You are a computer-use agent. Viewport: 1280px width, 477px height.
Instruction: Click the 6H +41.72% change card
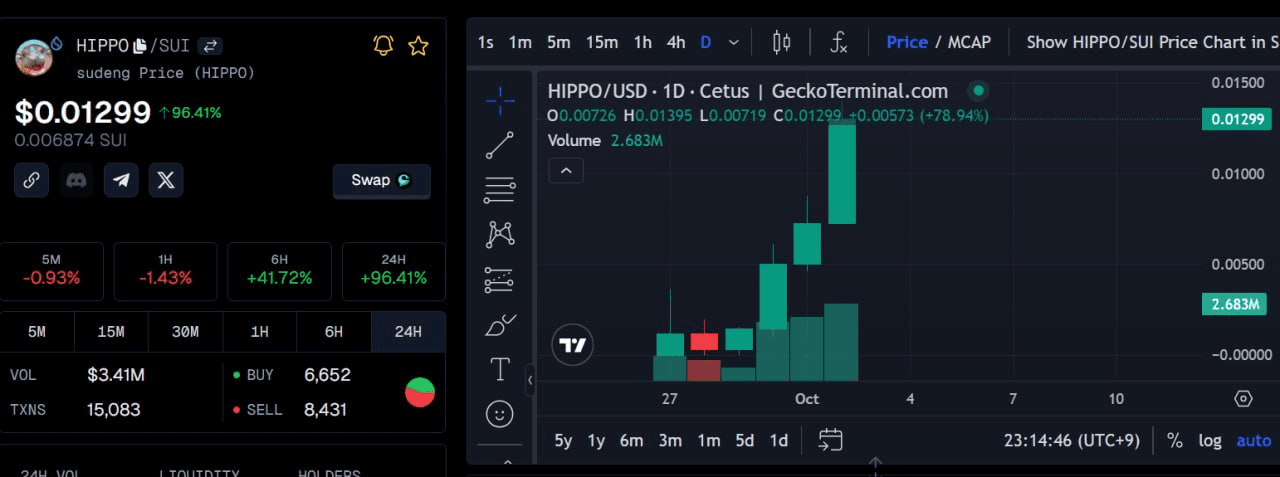coord(279,271)
